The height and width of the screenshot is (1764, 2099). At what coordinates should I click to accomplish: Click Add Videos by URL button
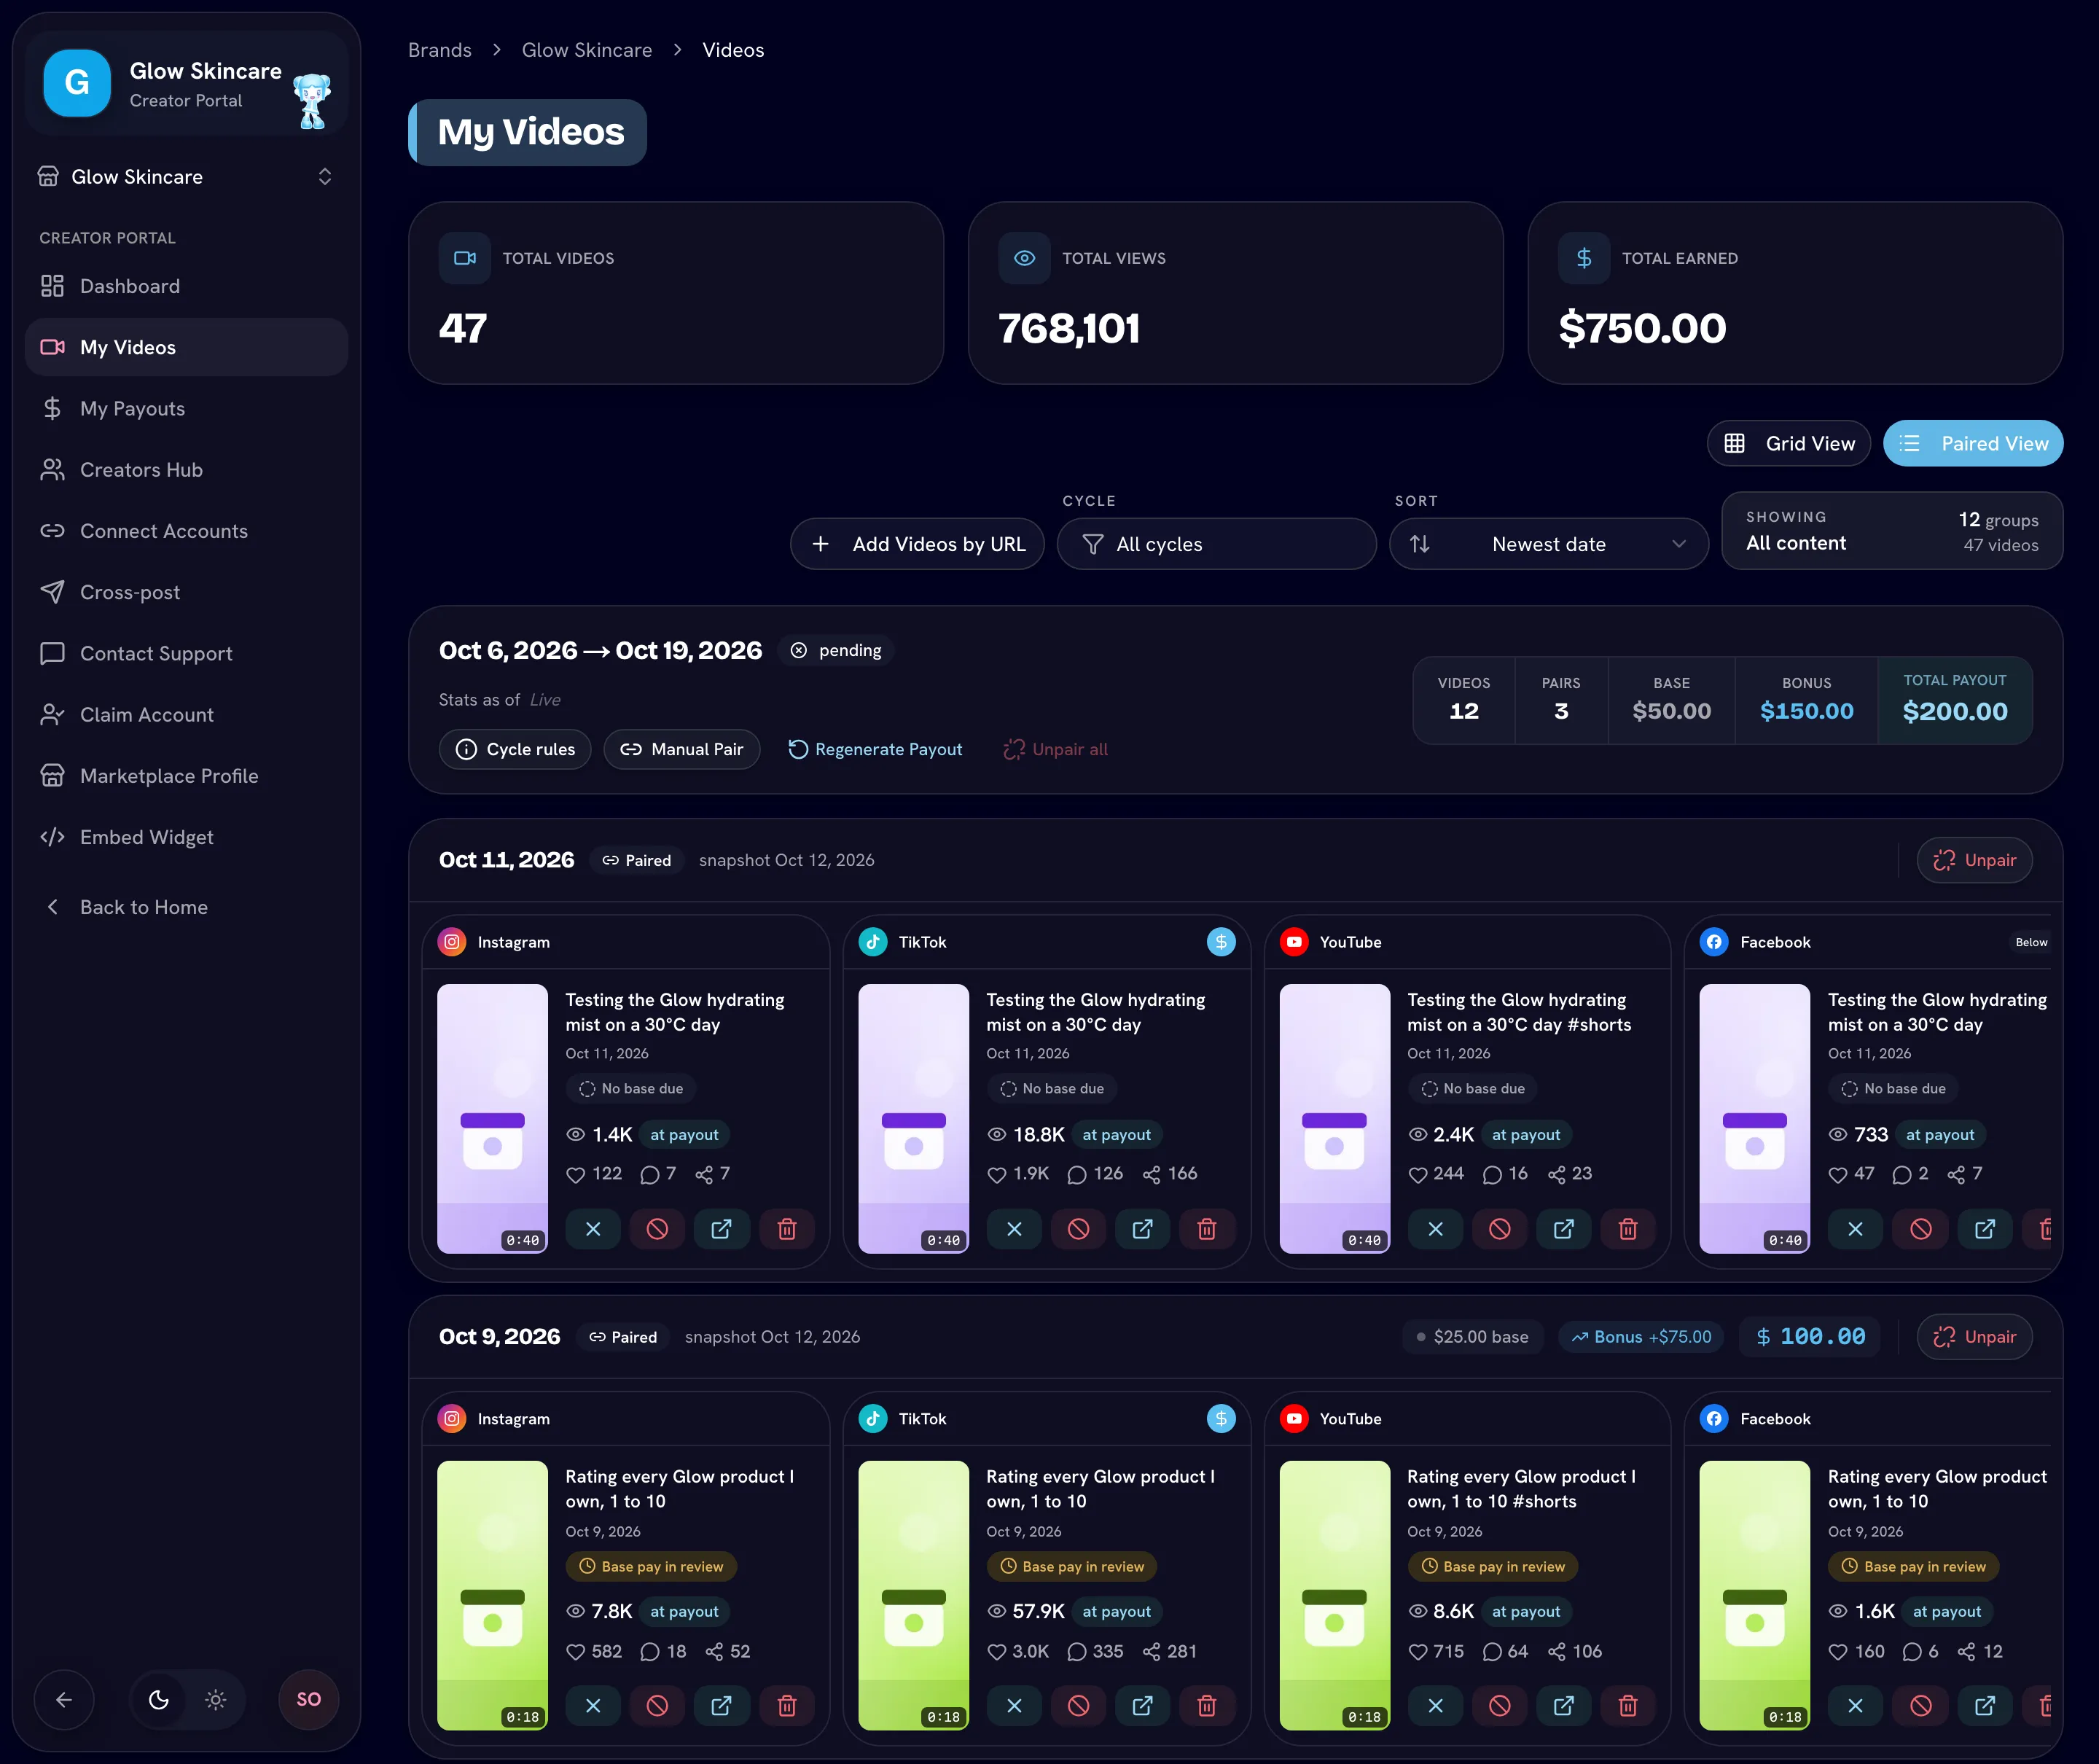pyautogui.click(x=917, y=544)
